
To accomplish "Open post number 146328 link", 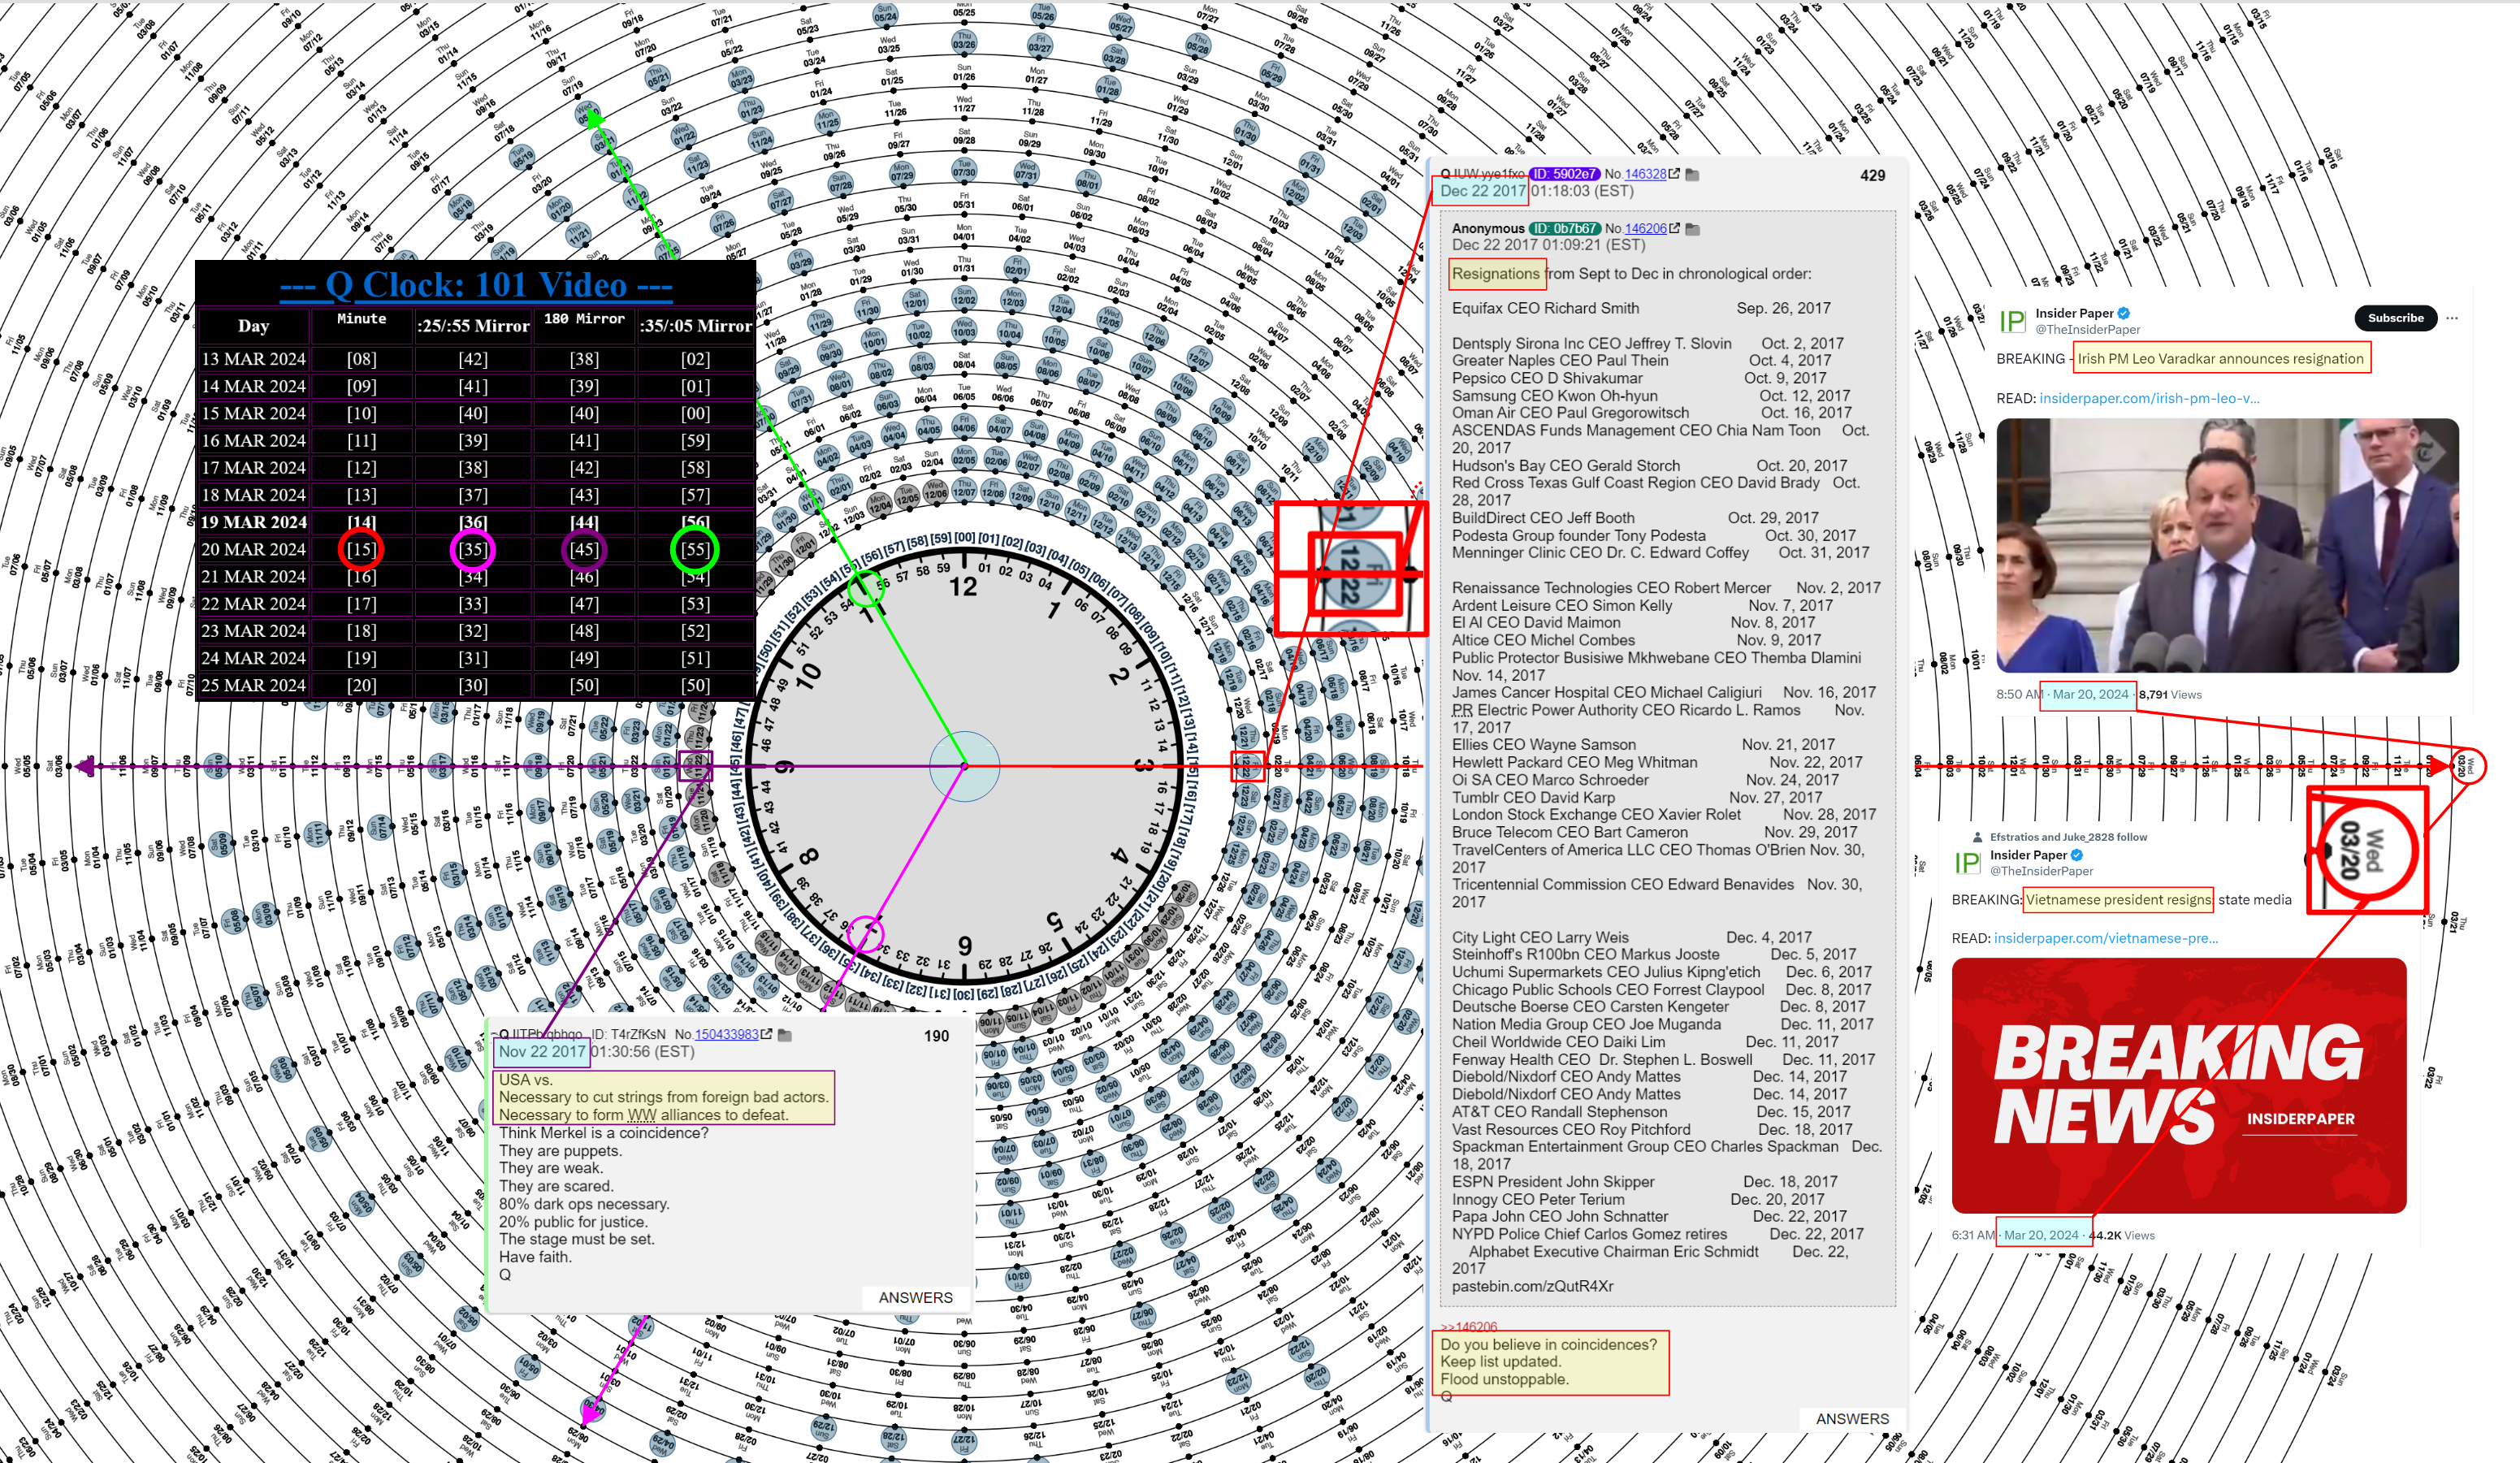I will pyautogui.click(x=1645, y=174).
